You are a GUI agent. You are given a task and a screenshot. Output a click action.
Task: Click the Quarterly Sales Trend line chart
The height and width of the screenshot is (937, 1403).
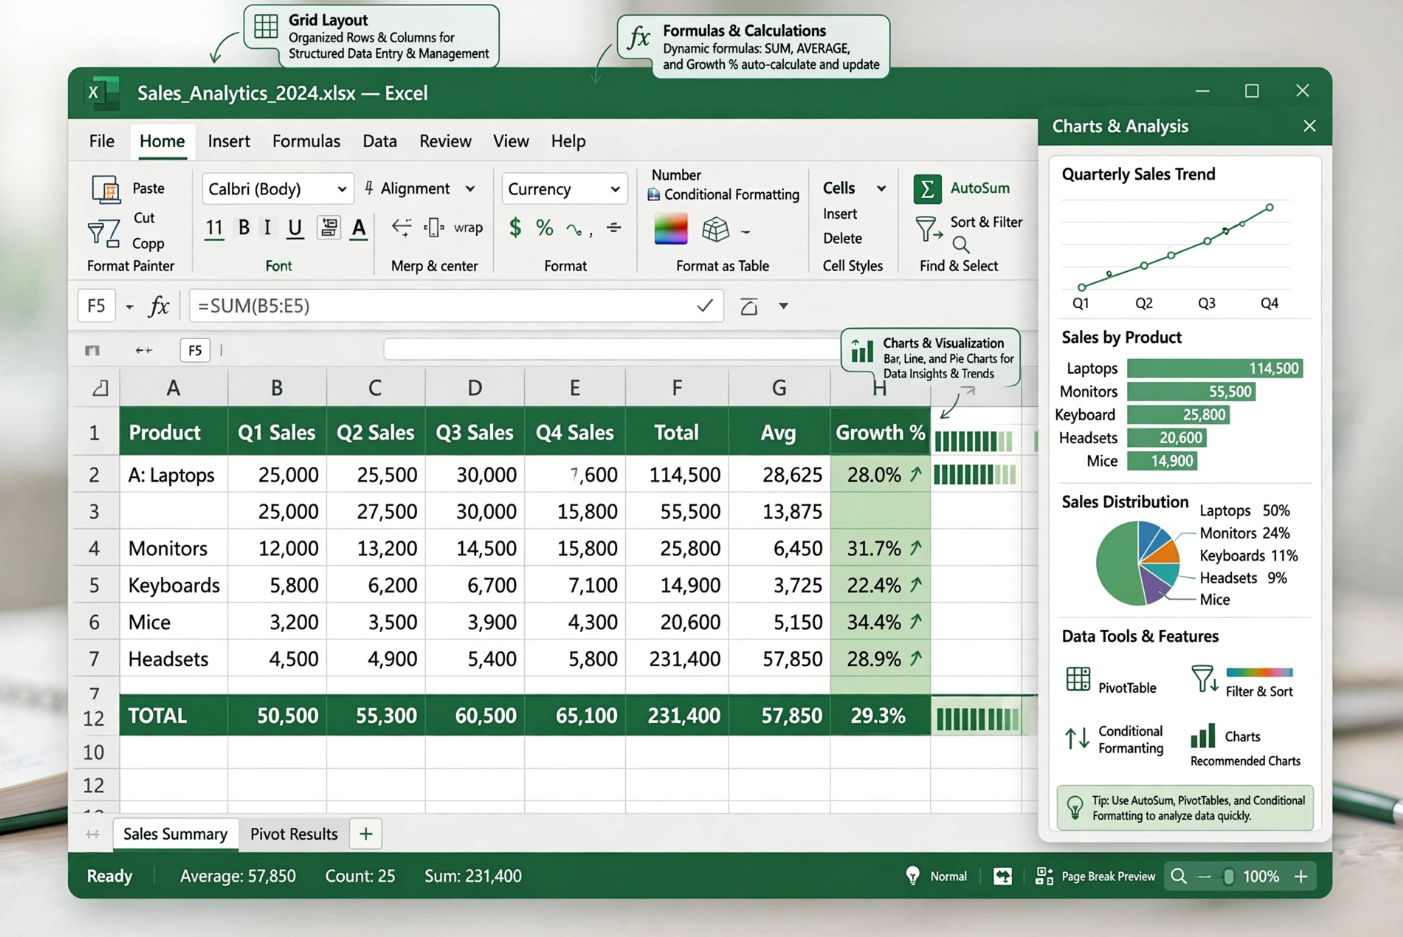click(x=1178, y=247)
